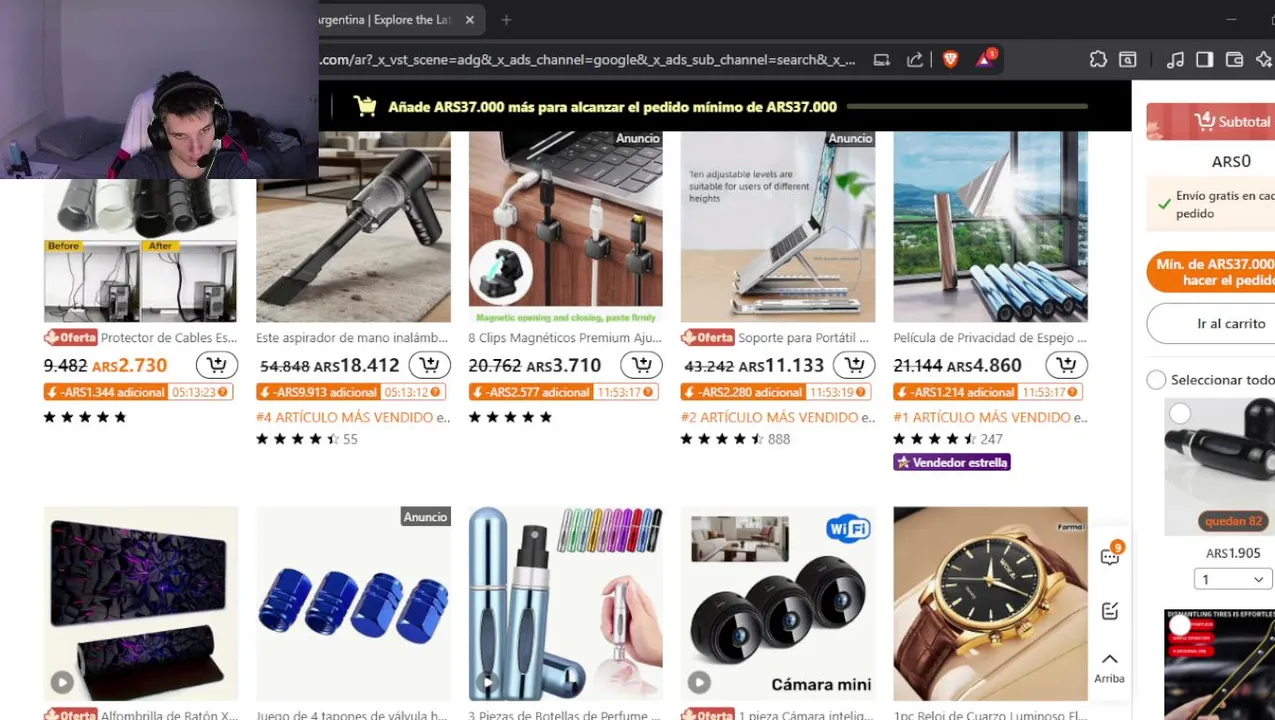Close the Argentina Explore tab
This screenshot has height=720, width=1275.
(x=470, y=20)
